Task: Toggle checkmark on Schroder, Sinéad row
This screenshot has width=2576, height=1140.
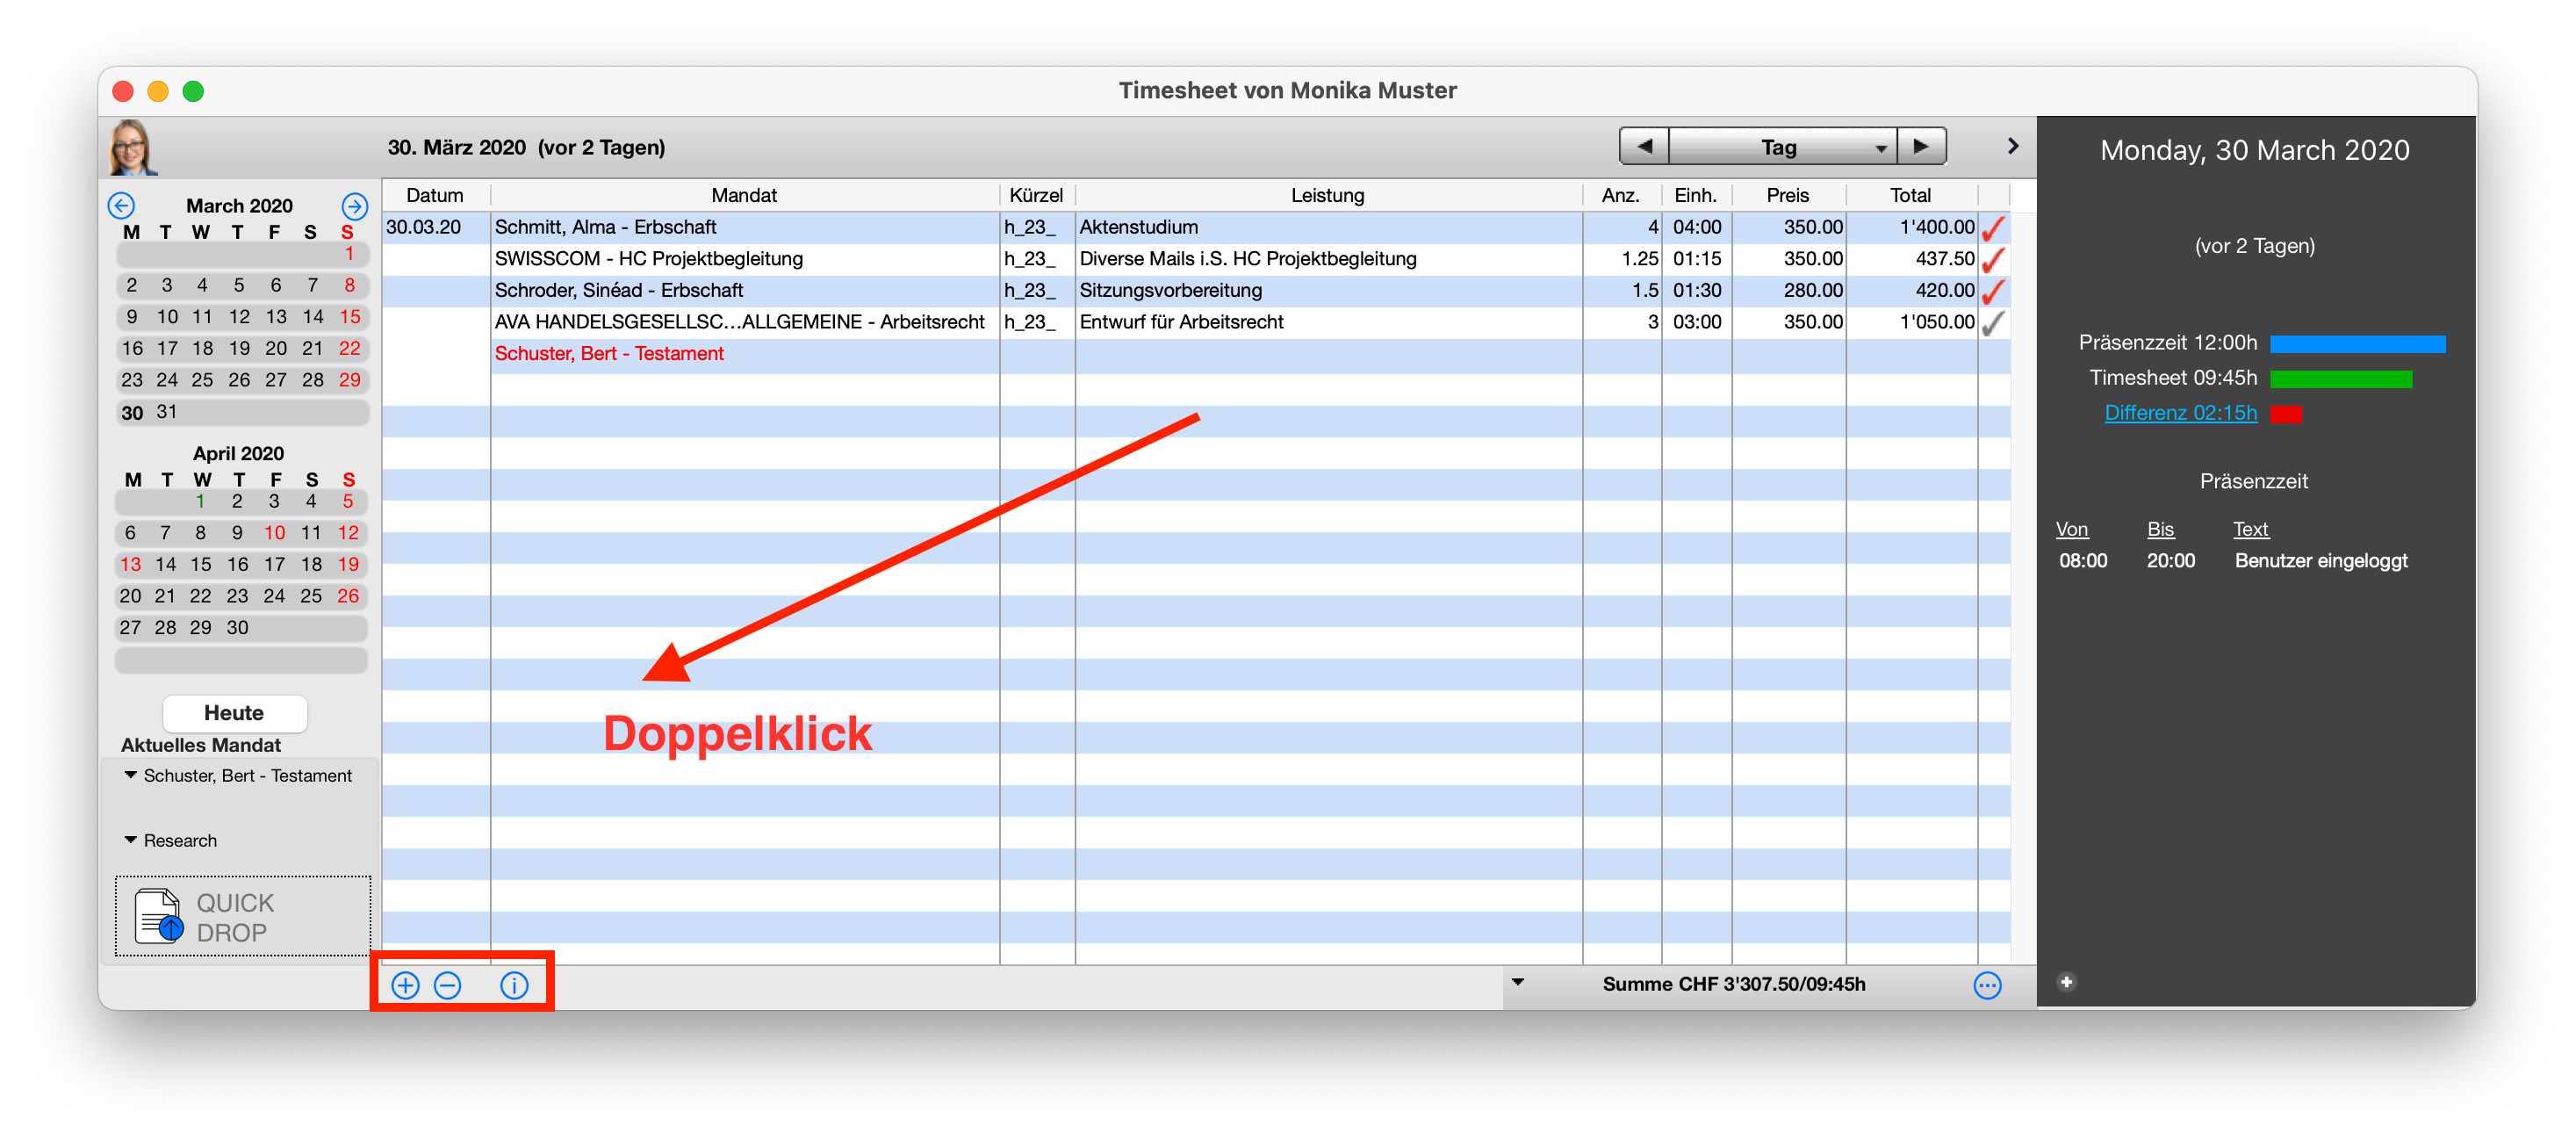Action: (1993, 292)
